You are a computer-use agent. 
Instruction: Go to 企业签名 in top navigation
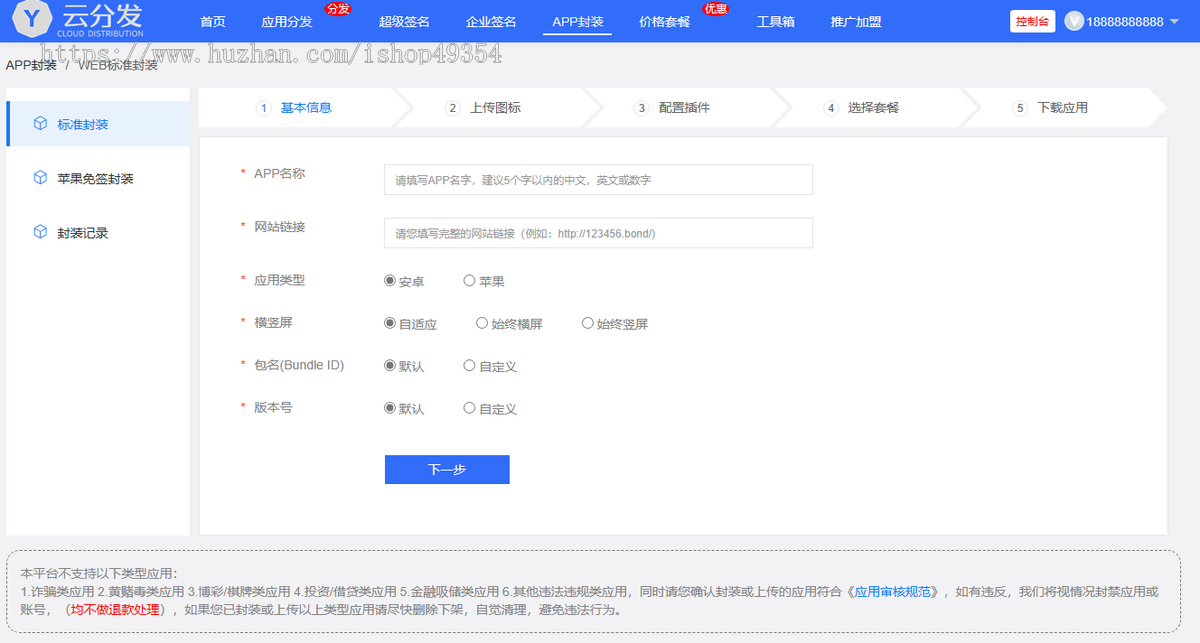pyautogui.click(x=491, y=22)
